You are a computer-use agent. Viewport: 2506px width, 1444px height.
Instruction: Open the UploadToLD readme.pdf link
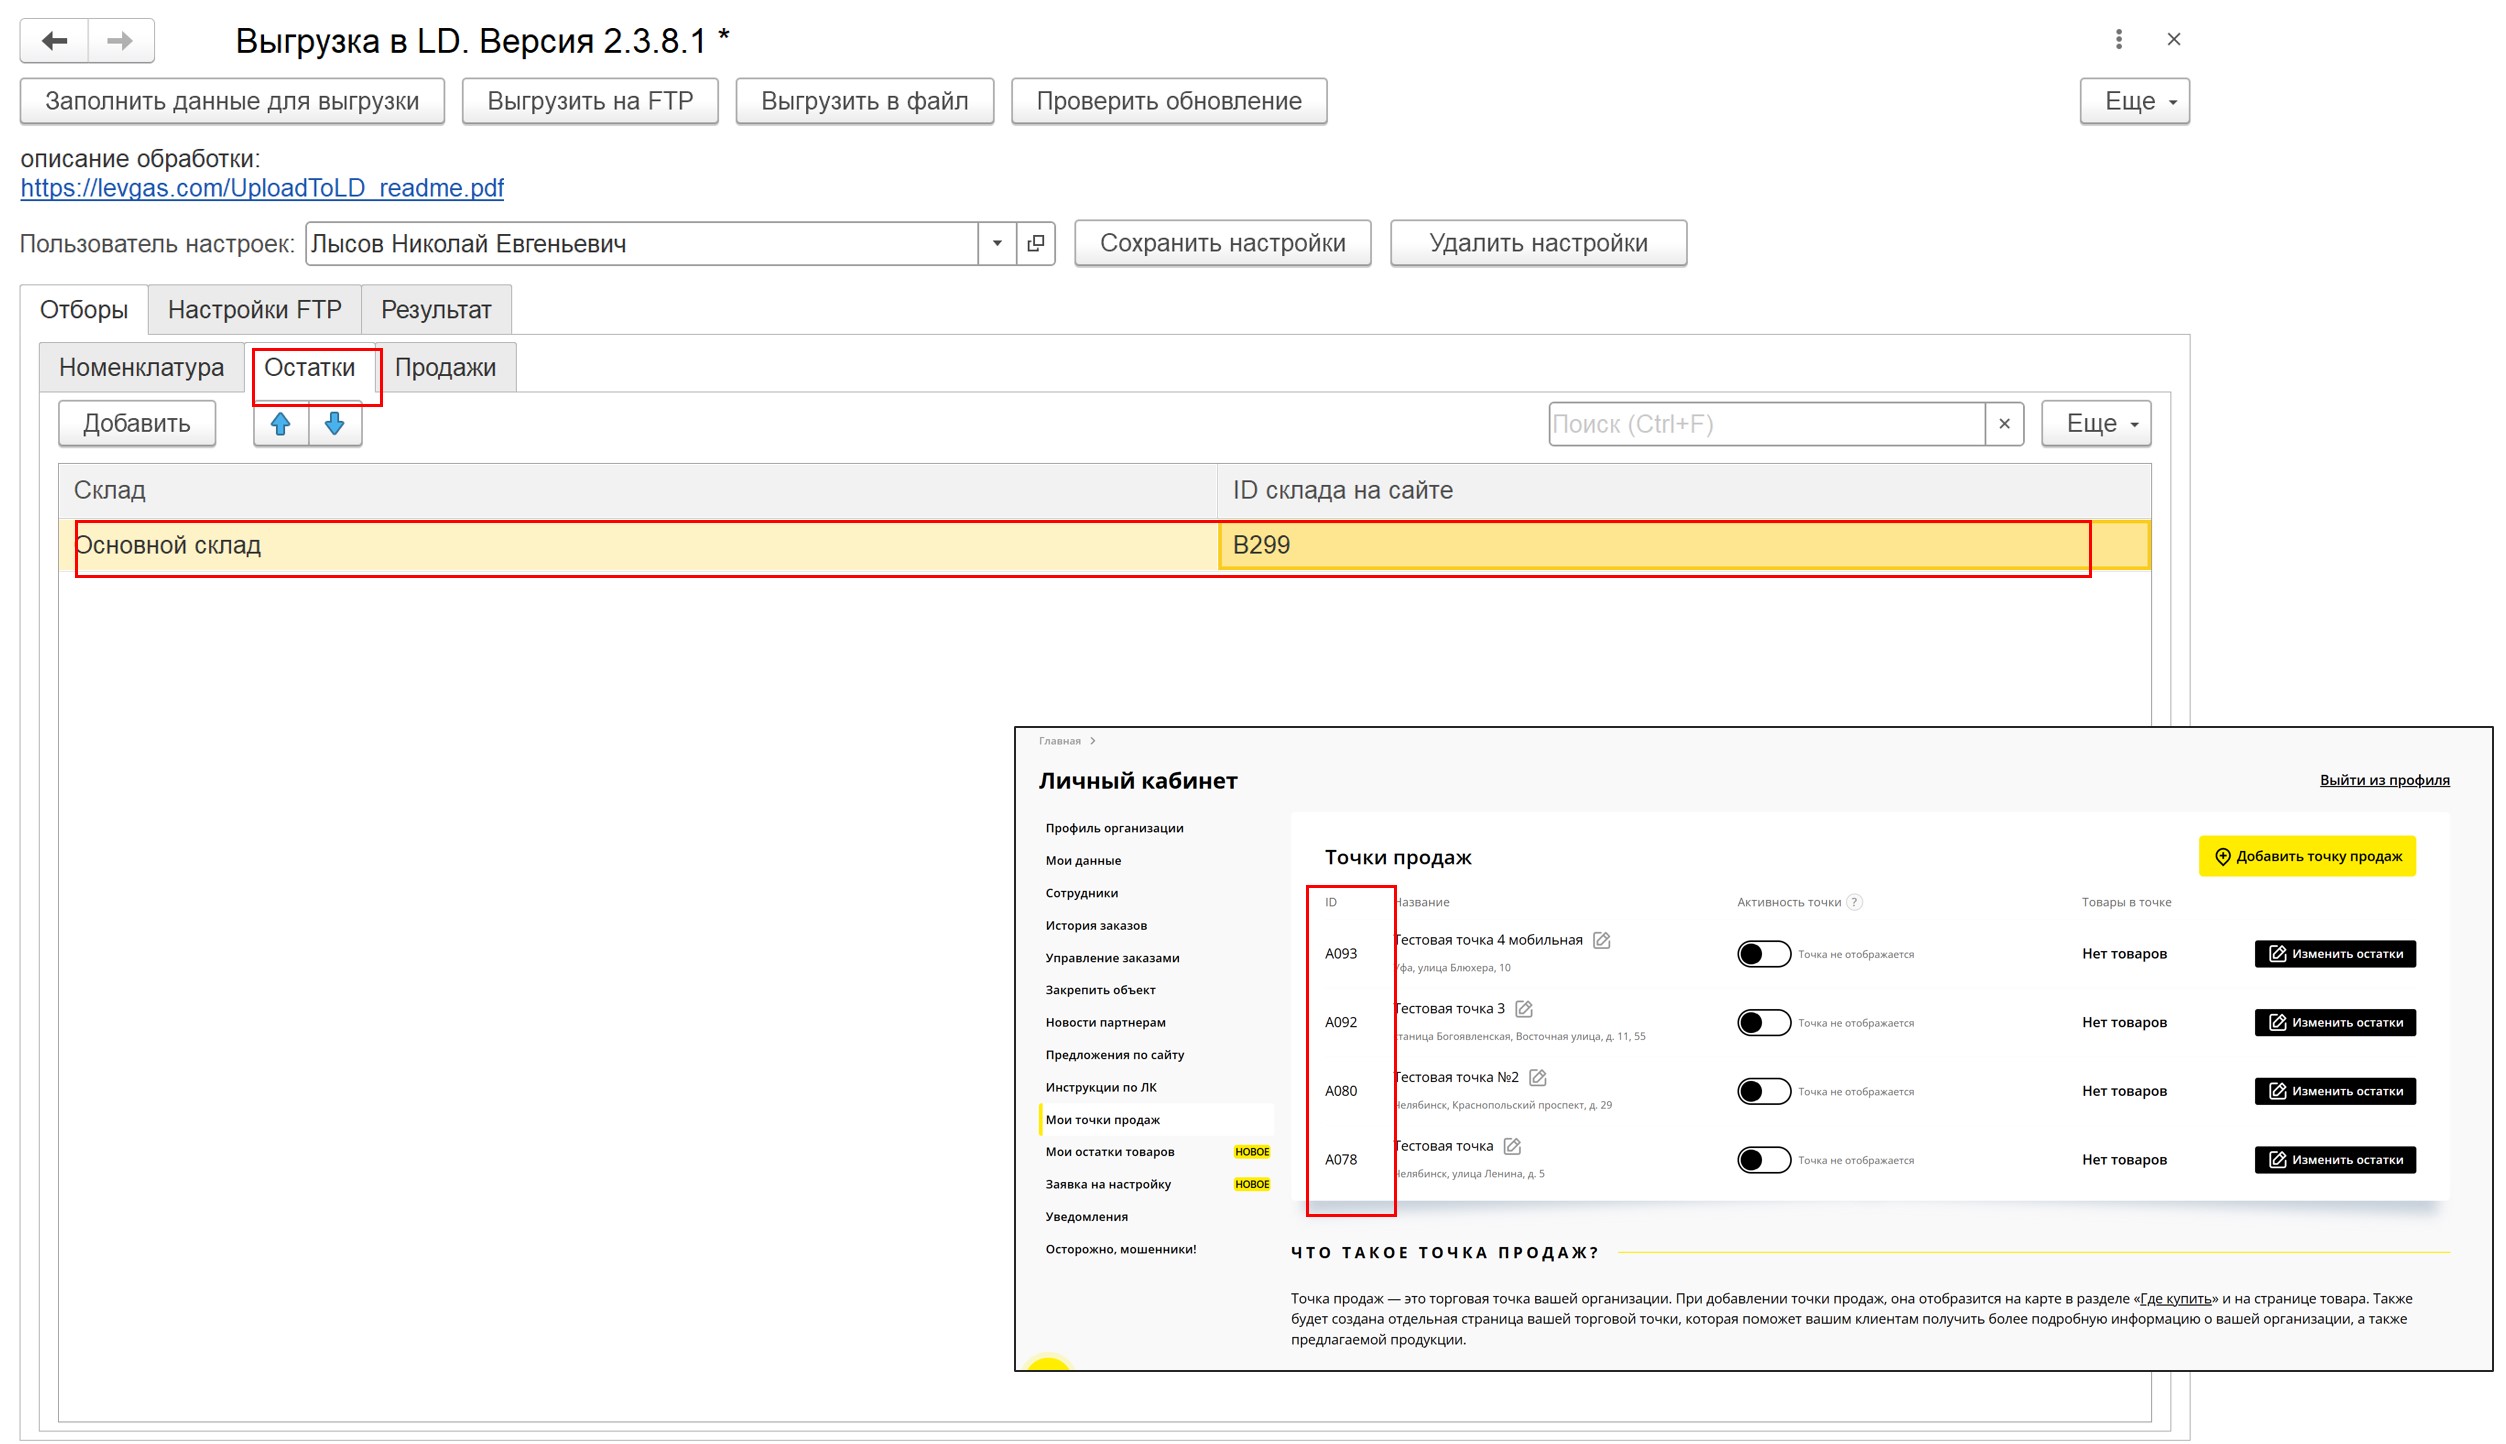262,188
